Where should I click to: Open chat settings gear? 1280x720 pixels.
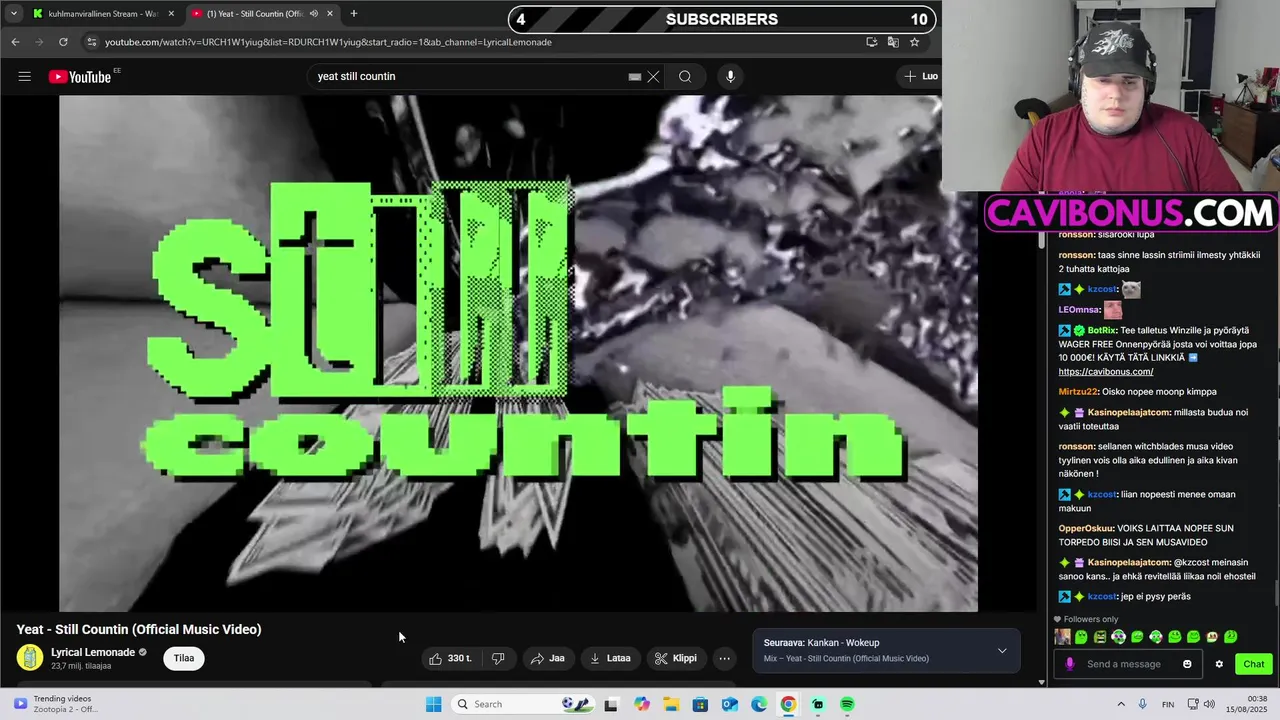coord(1219,664)
